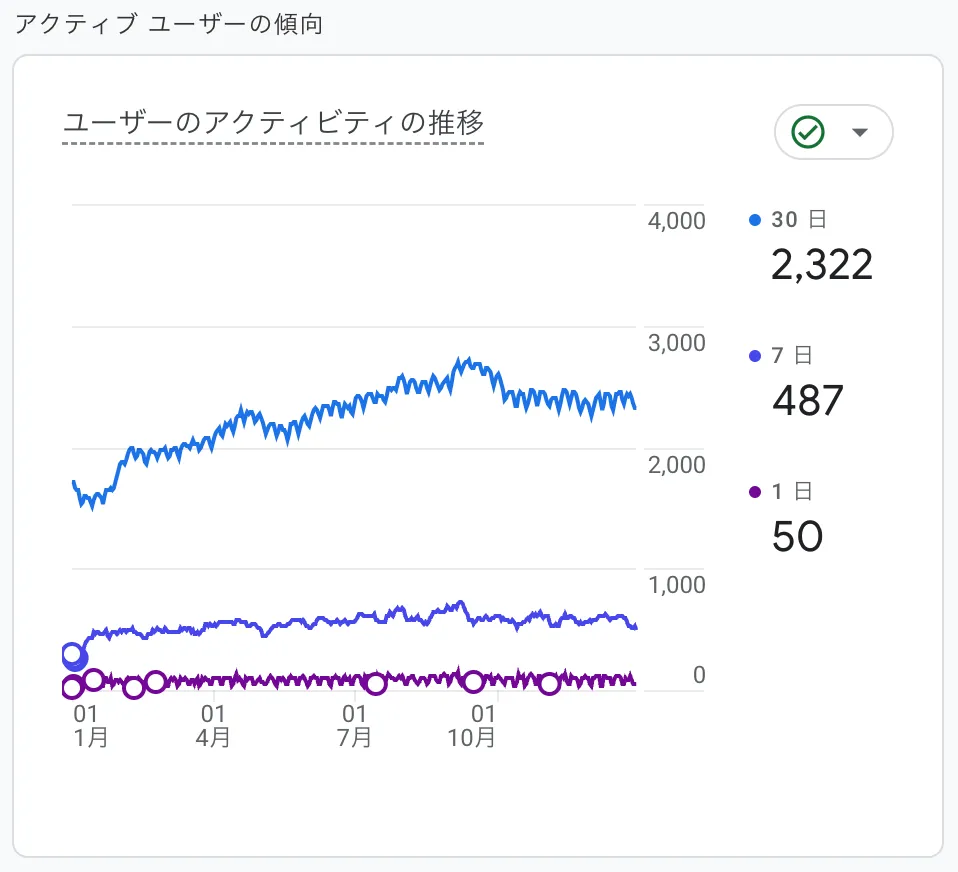The image size is (958, 872).
Task: Click the 4,000 y-axis label
Action: tap(674, 221)
